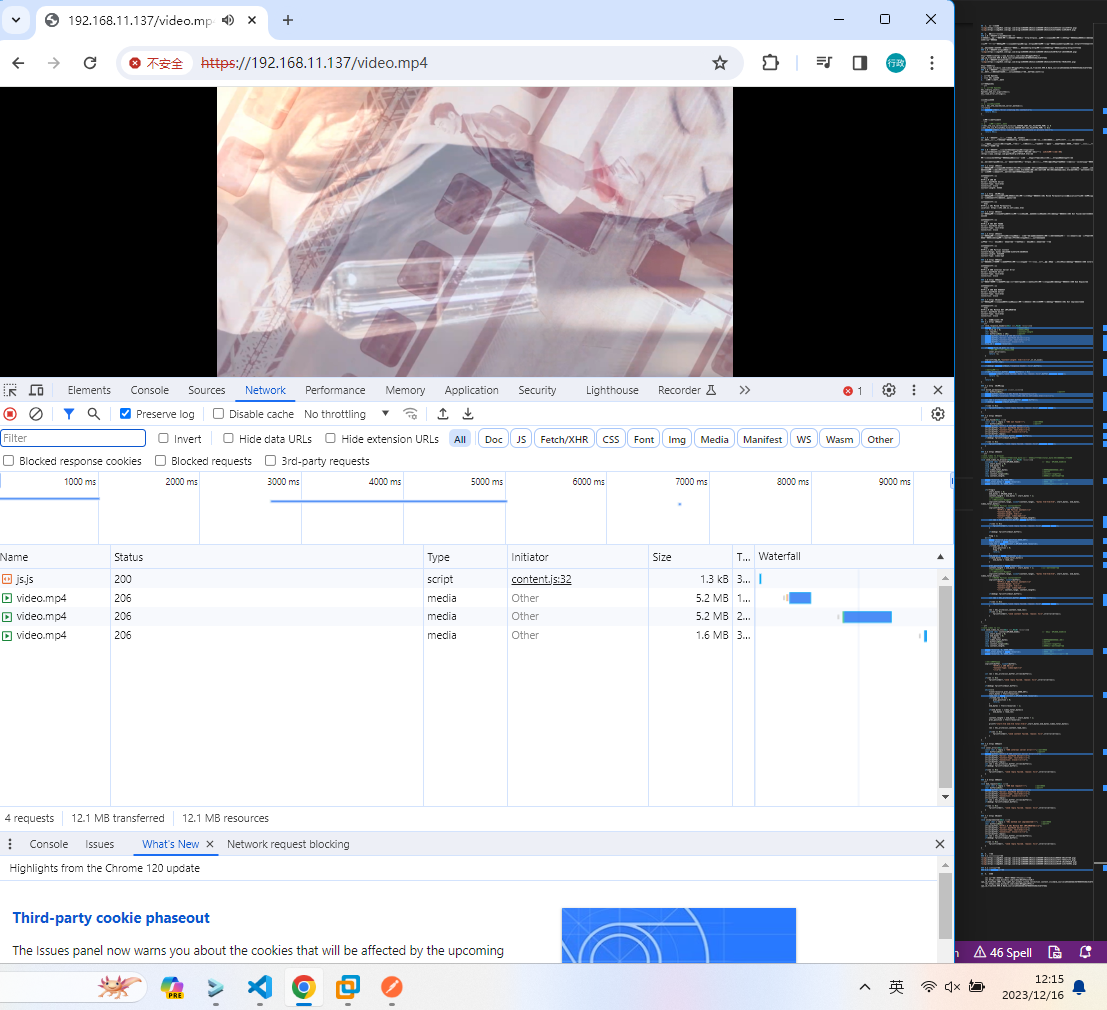
Task: Open Visual Studio Code from taskbar
Action: [260, 987]
